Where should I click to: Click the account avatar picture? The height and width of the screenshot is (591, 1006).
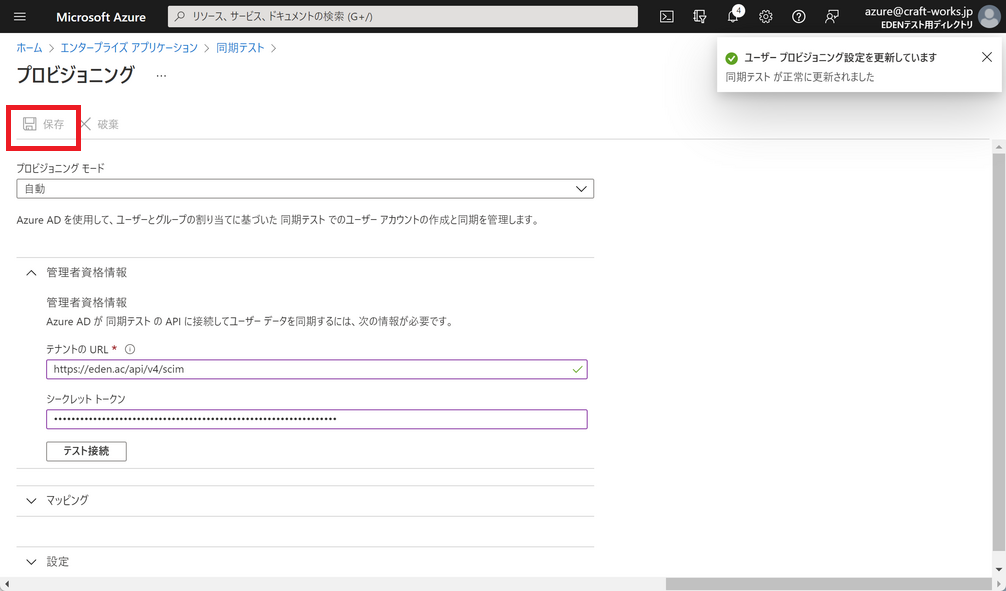click(989, 17)
